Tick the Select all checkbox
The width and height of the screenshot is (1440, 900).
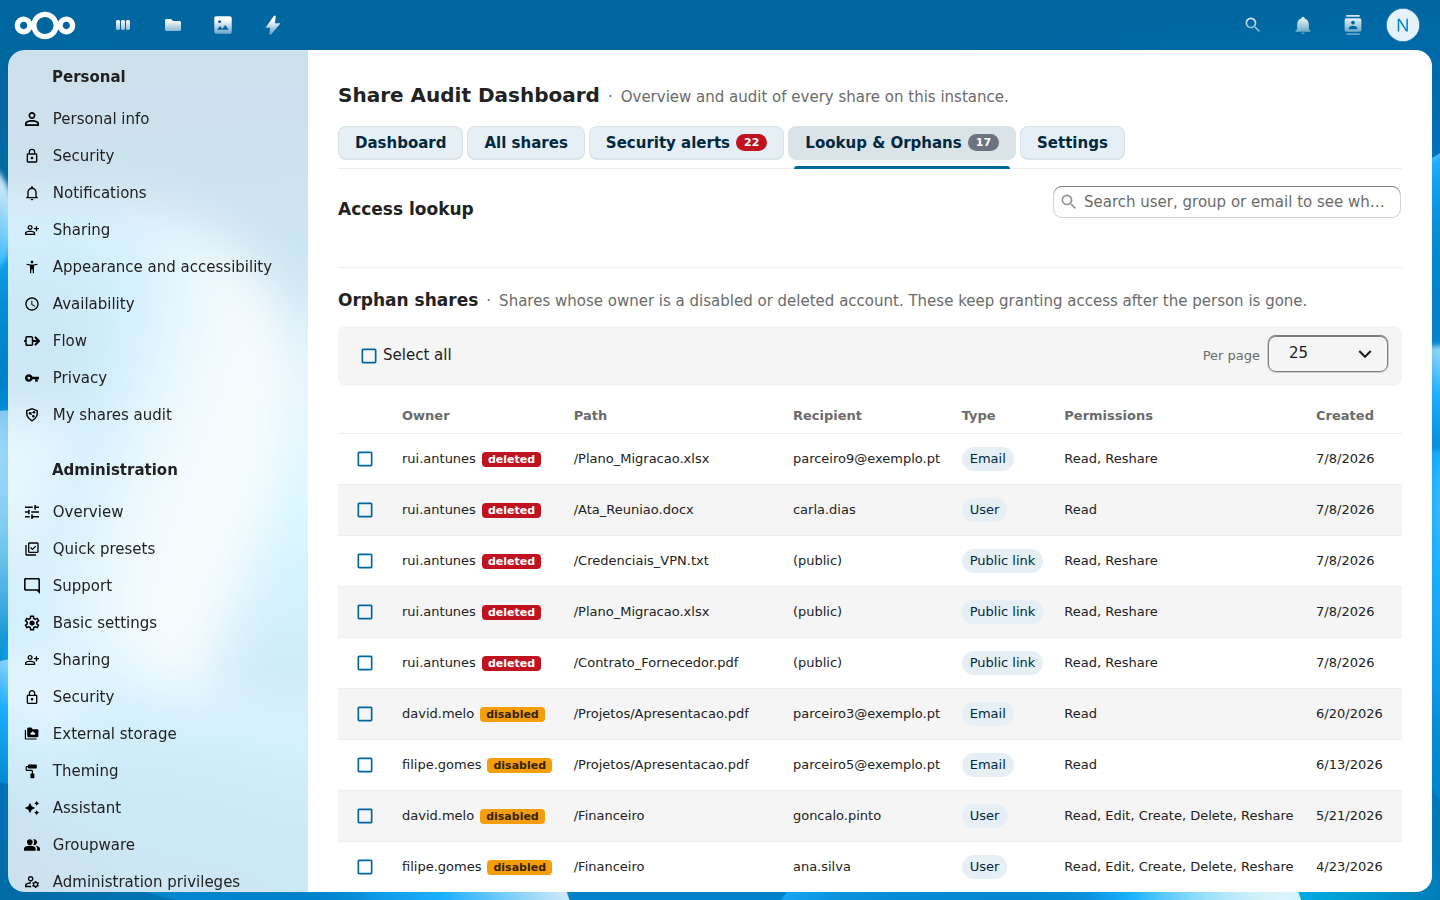(x=369, y=356)
